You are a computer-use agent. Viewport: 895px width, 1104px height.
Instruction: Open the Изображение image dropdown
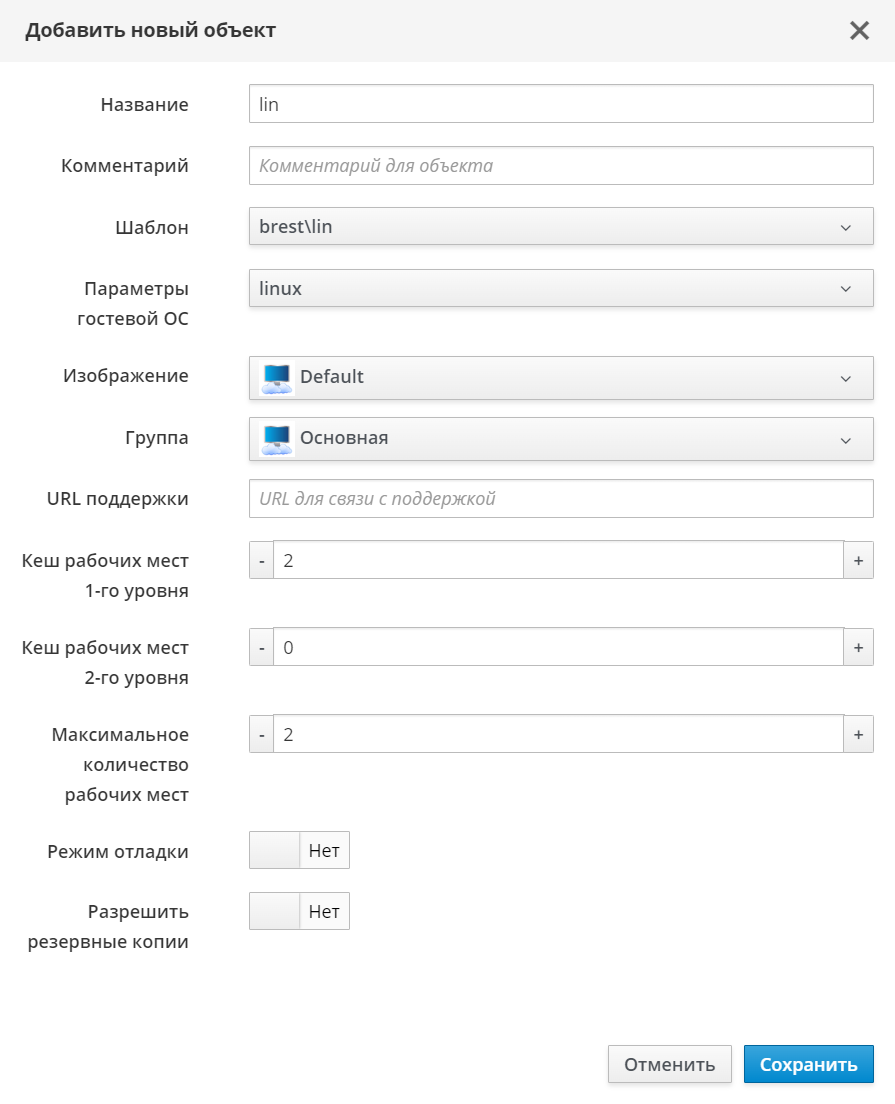(x=561, y=378)
